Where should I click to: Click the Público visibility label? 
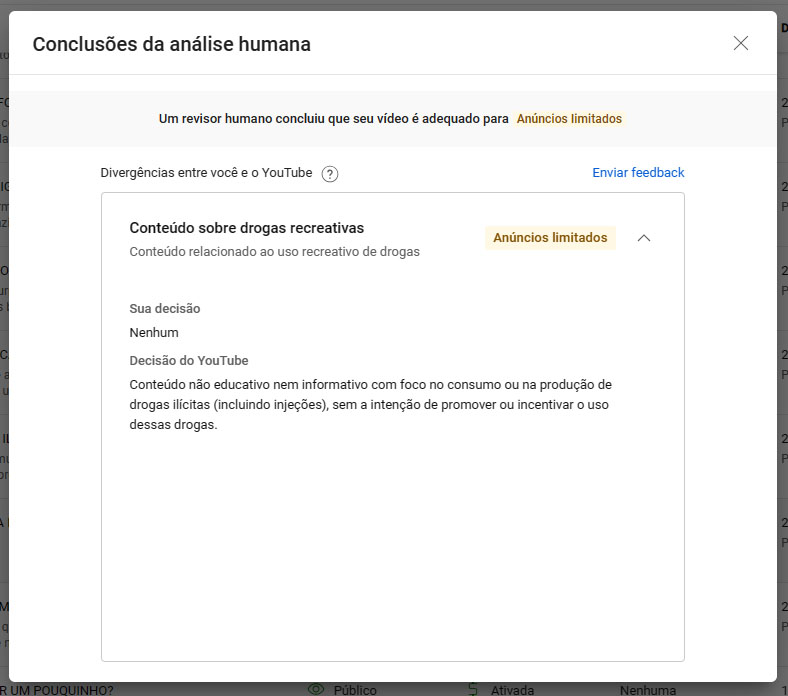pos(355,690)
